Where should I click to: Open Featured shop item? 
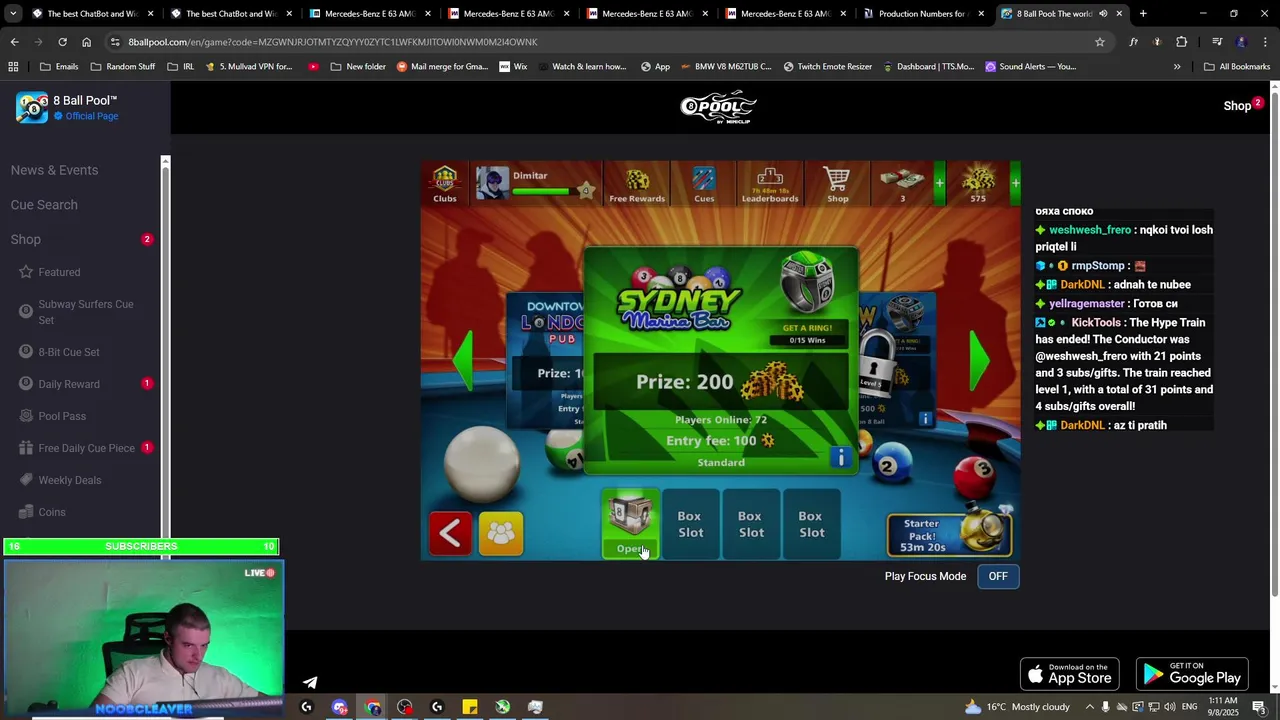pos(59,272)
